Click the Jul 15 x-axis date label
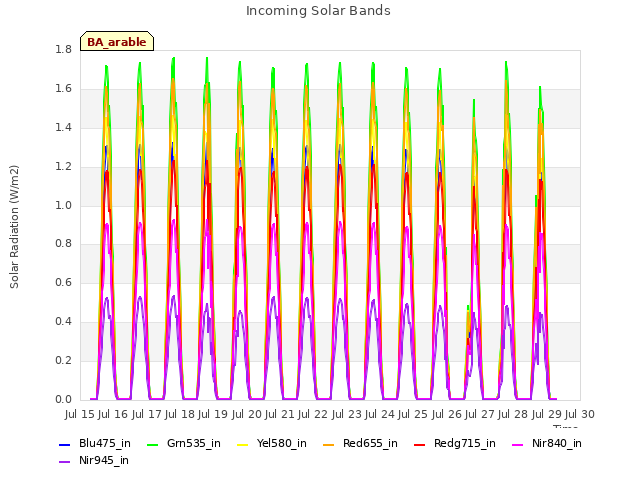This screenshot has height=480, width=640. tap(80, 414)
